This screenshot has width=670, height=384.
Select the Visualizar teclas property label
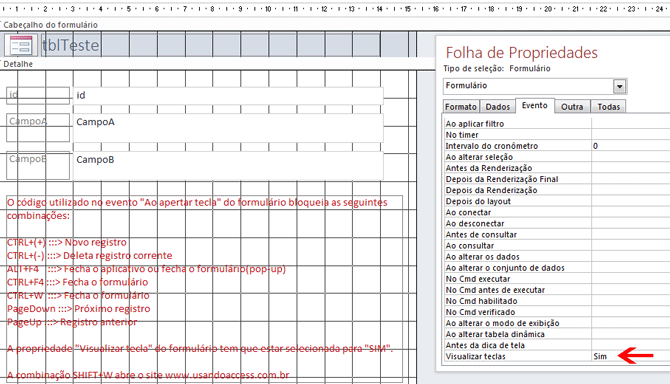pos(475,356)
